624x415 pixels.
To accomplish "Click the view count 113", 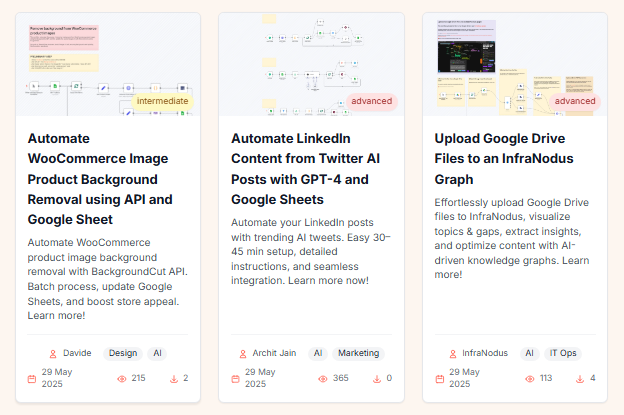I will (x=546, y=378).
